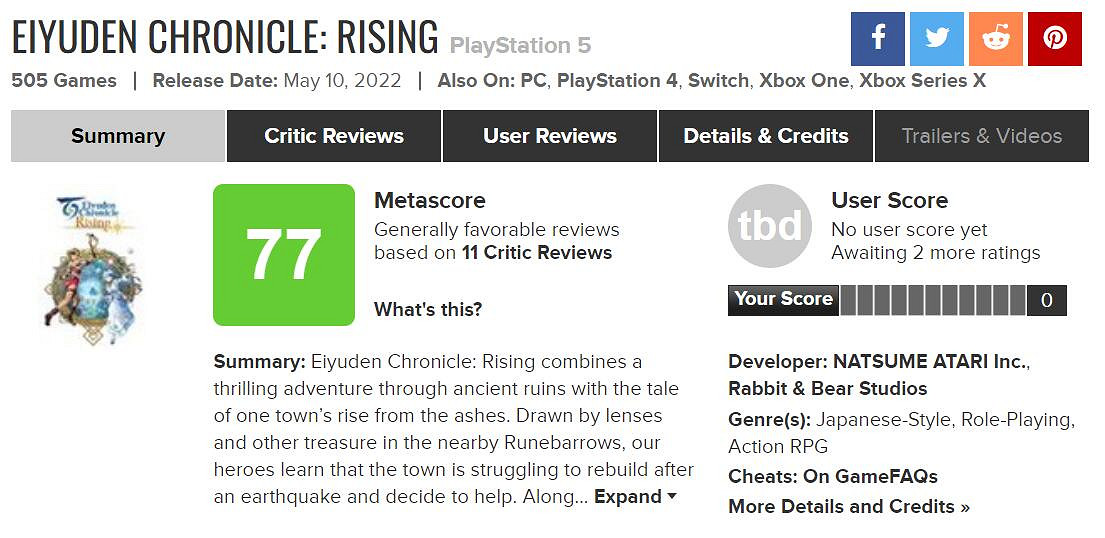
Task: Pin the page on Pinterest
Action: pyautogui.click(x=1054, y=39)
